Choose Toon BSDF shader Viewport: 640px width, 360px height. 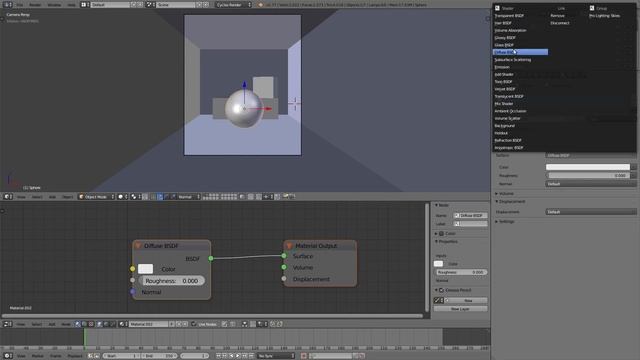tap(503, 82)
